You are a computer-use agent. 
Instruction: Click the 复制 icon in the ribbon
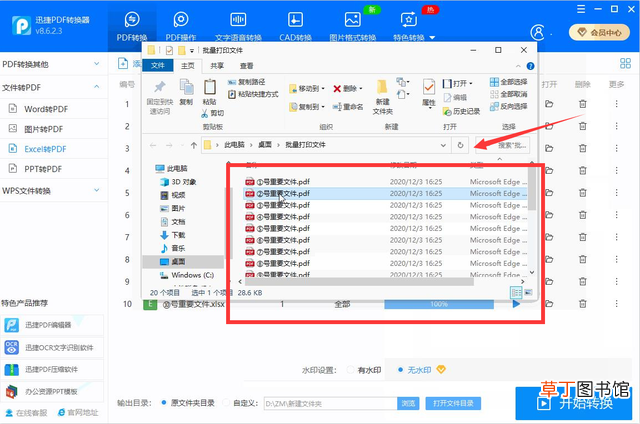[x=186, y=87]
